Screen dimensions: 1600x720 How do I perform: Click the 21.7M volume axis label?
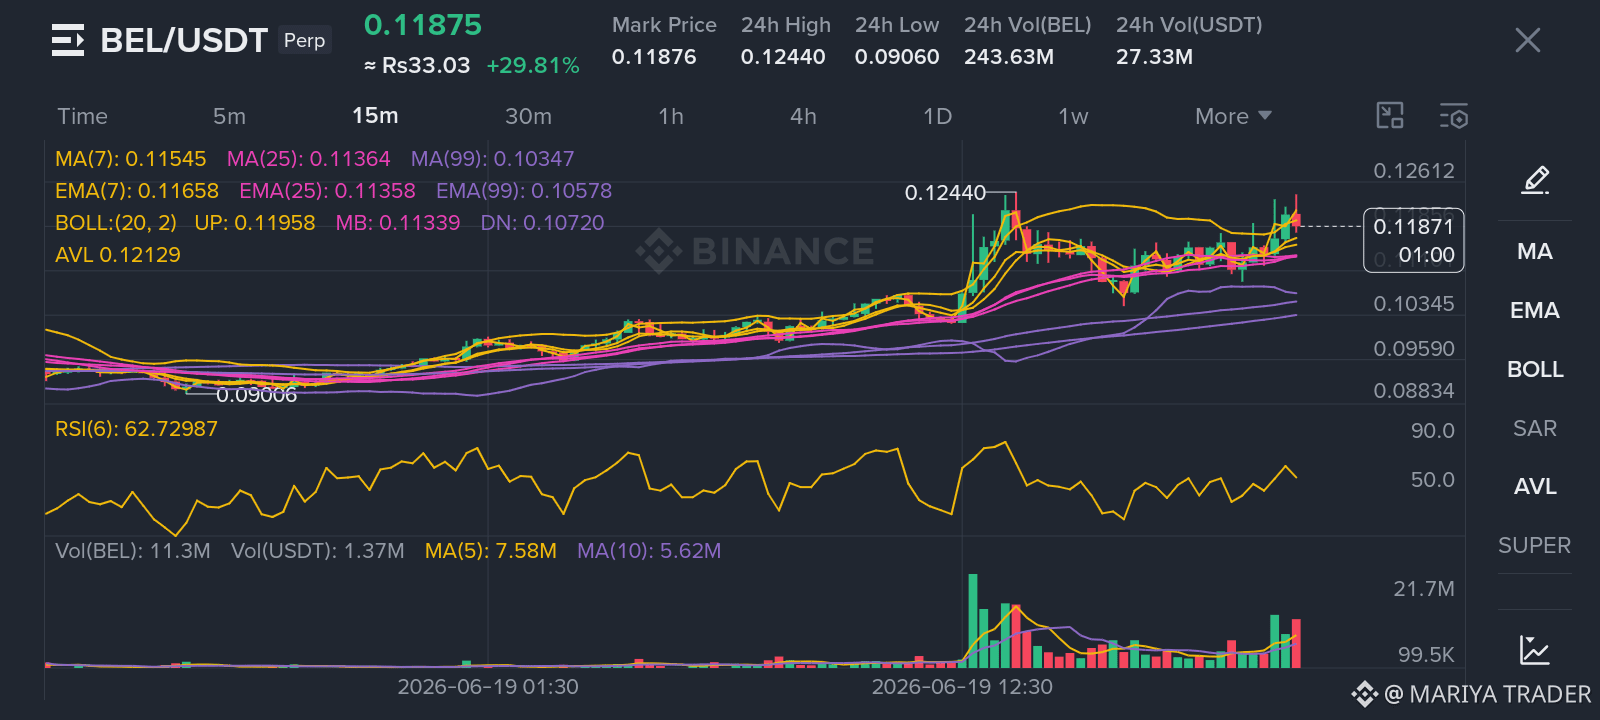(1424, 589)
